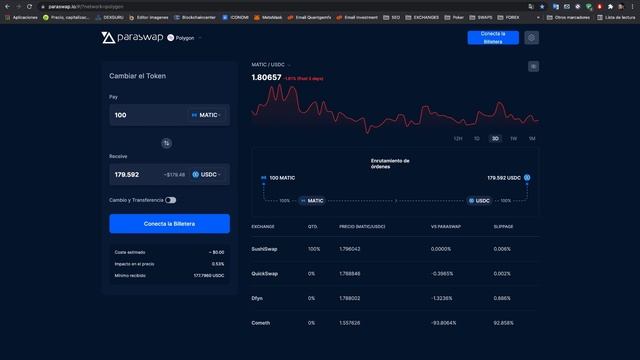Image resolution: width=640 pixels, height=360 pixels.
Task: Click the VS PARASWAP column header
Action: point(446,227)
